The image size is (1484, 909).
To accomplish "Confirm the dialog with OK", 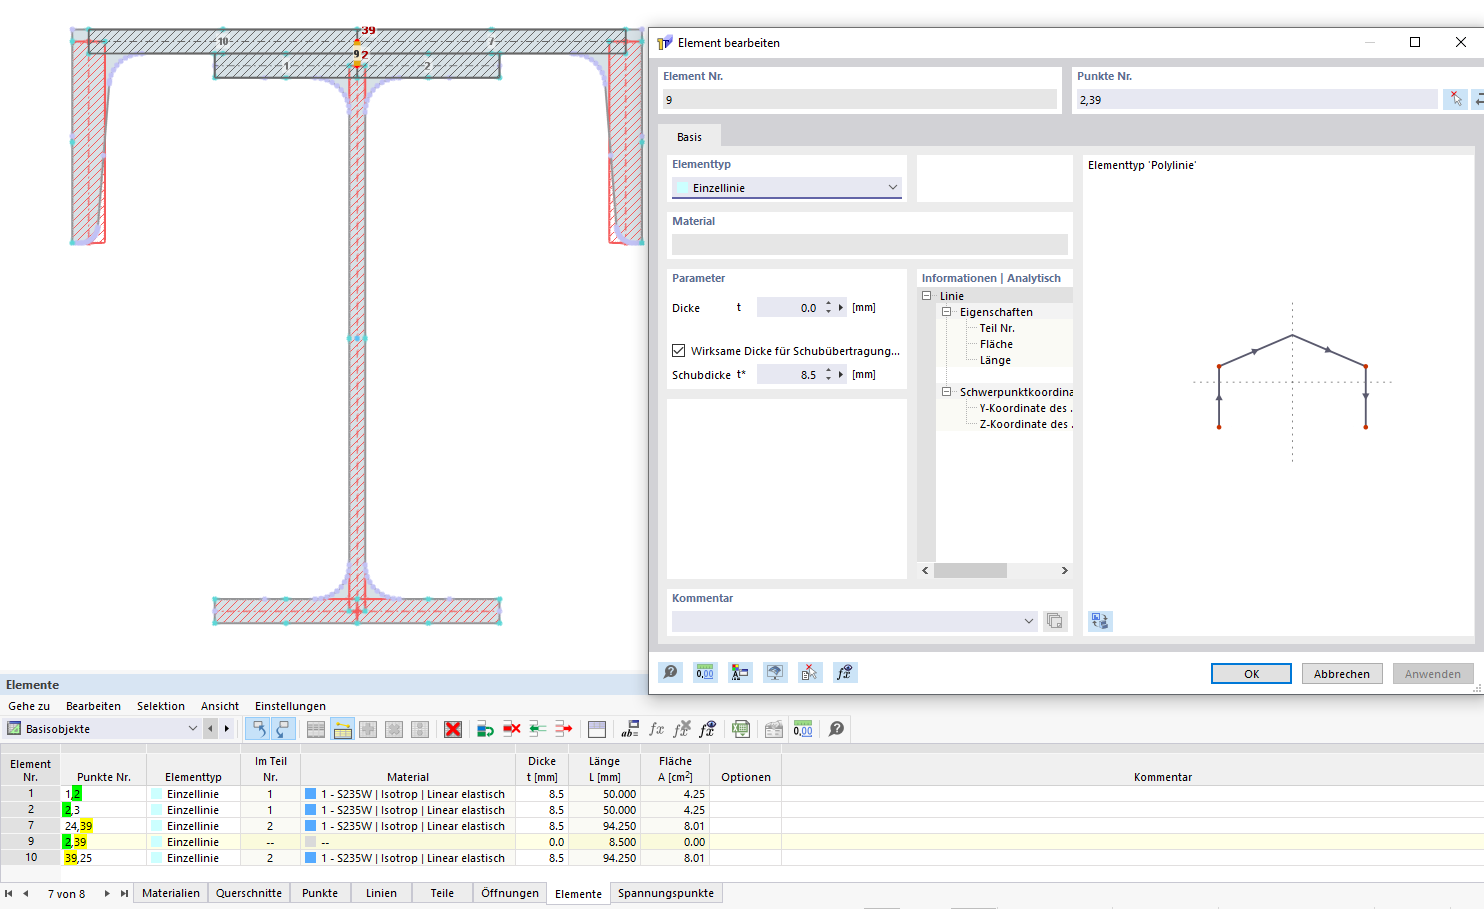I will pos(1251,674).
